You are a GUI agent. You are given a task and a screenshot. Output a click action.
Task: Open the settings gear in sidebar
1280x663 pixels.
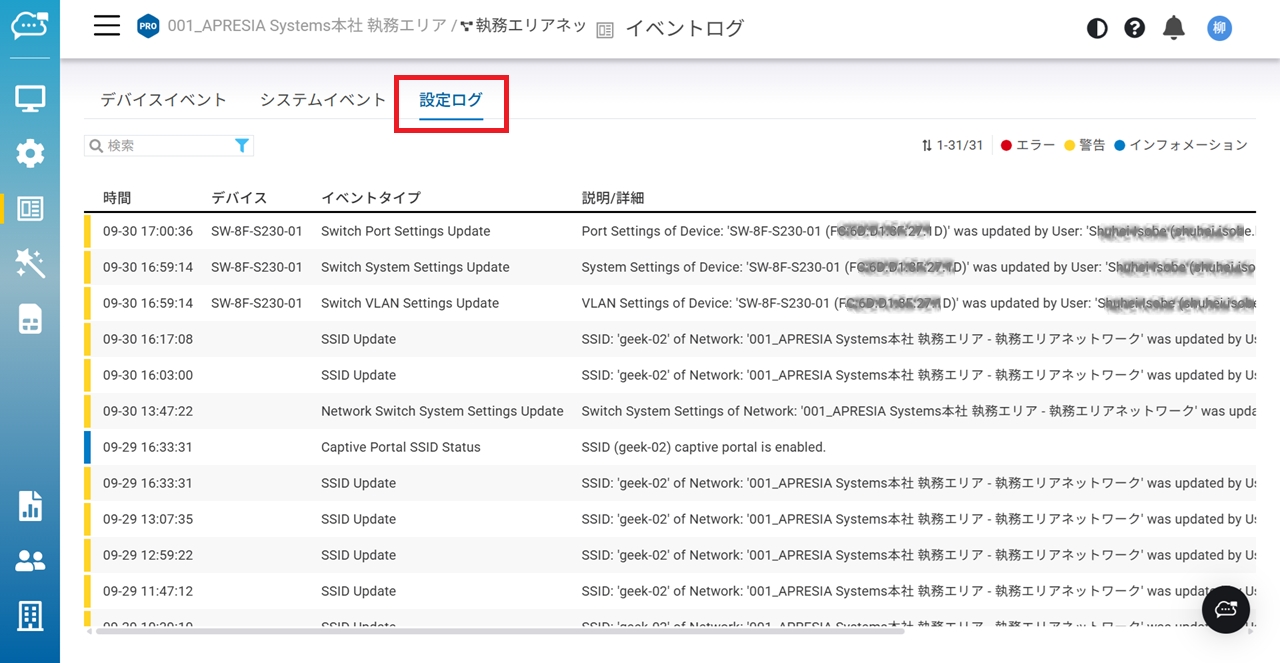coord(30,153)
